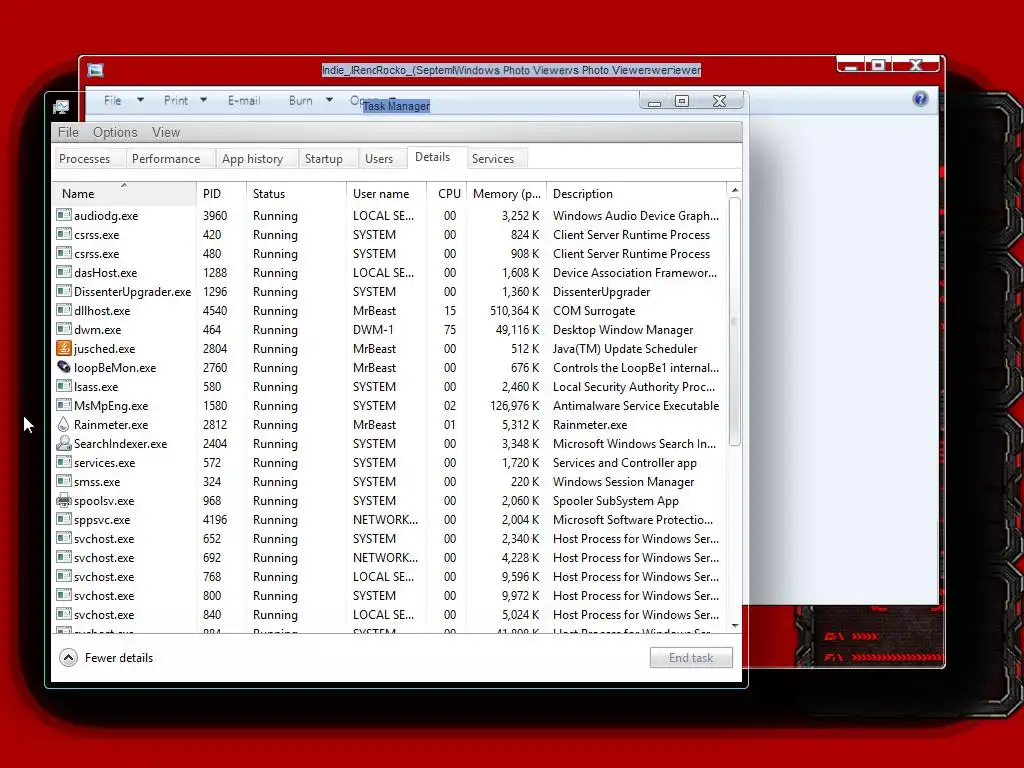
Task: Click the lsass.exe process icon
Action: click(63, 386)
